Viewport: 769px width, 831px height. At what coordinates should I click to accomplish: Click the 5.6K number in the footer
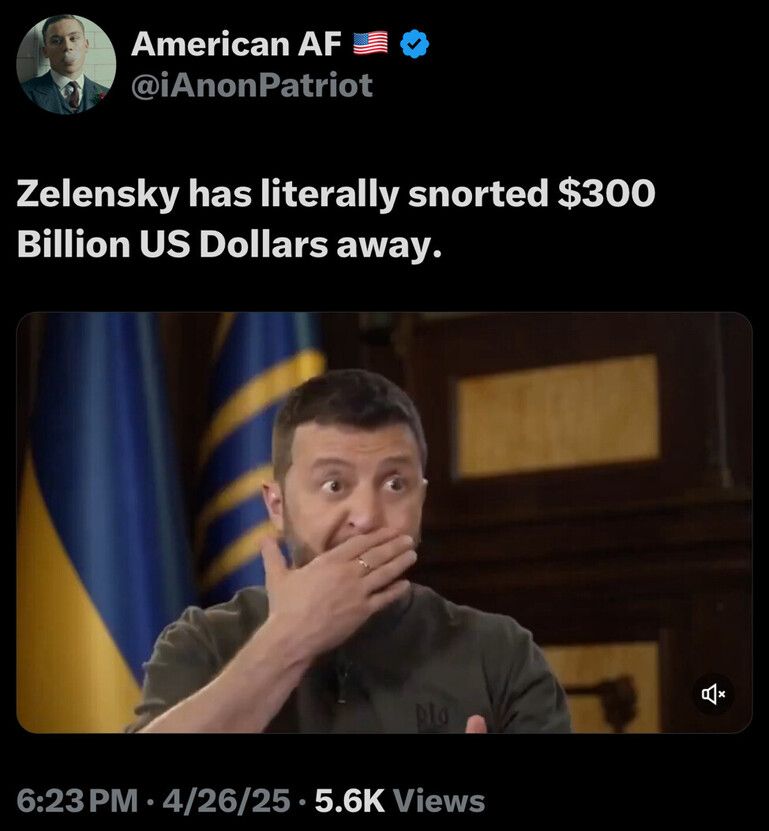350,801
